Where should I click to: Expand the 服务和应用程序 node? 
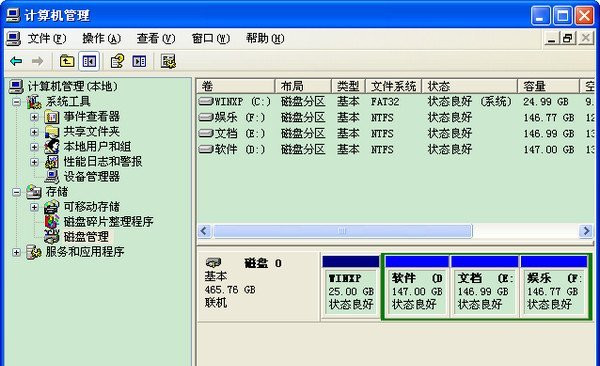16,252
